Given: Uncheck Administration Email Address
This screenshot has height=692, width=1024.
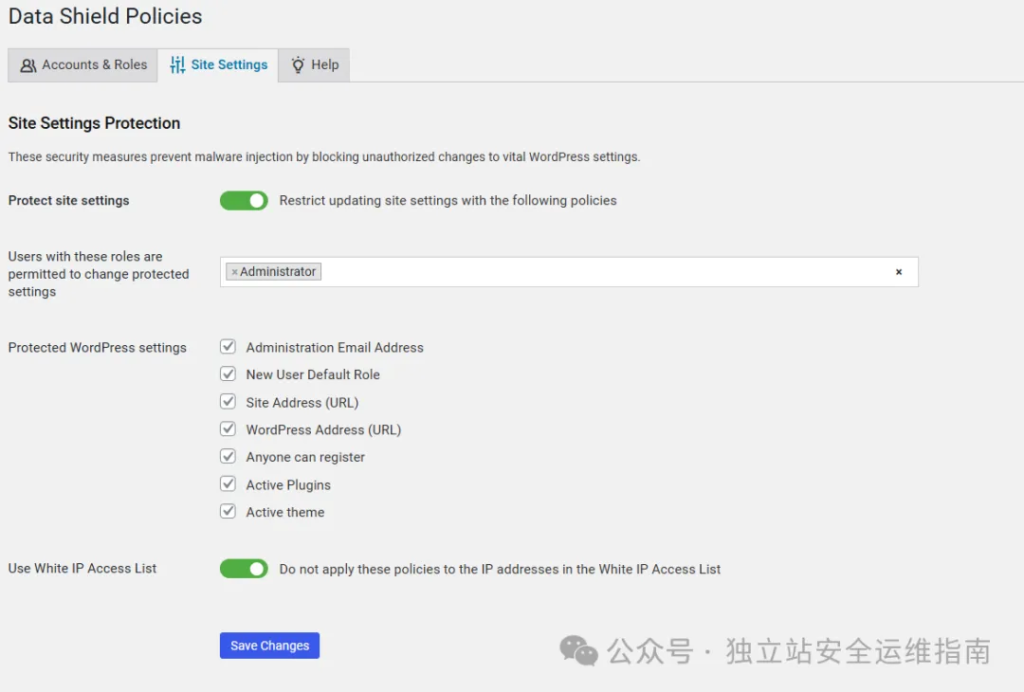Looking at the screenshot, I should tap(228, 347).
